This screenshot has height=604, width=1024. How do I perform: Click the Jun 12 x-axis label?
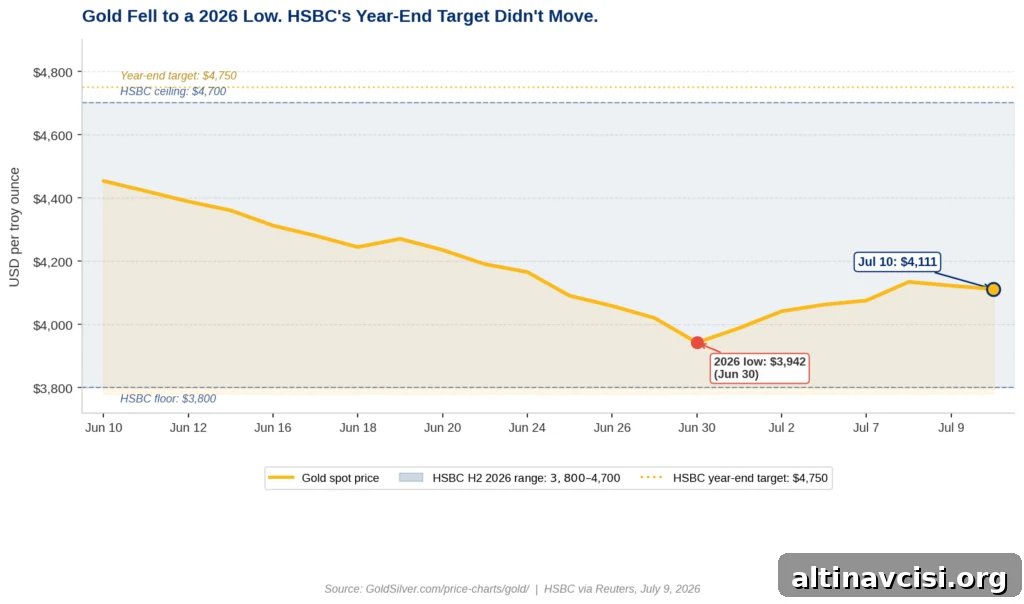click(x=188, y=428)
